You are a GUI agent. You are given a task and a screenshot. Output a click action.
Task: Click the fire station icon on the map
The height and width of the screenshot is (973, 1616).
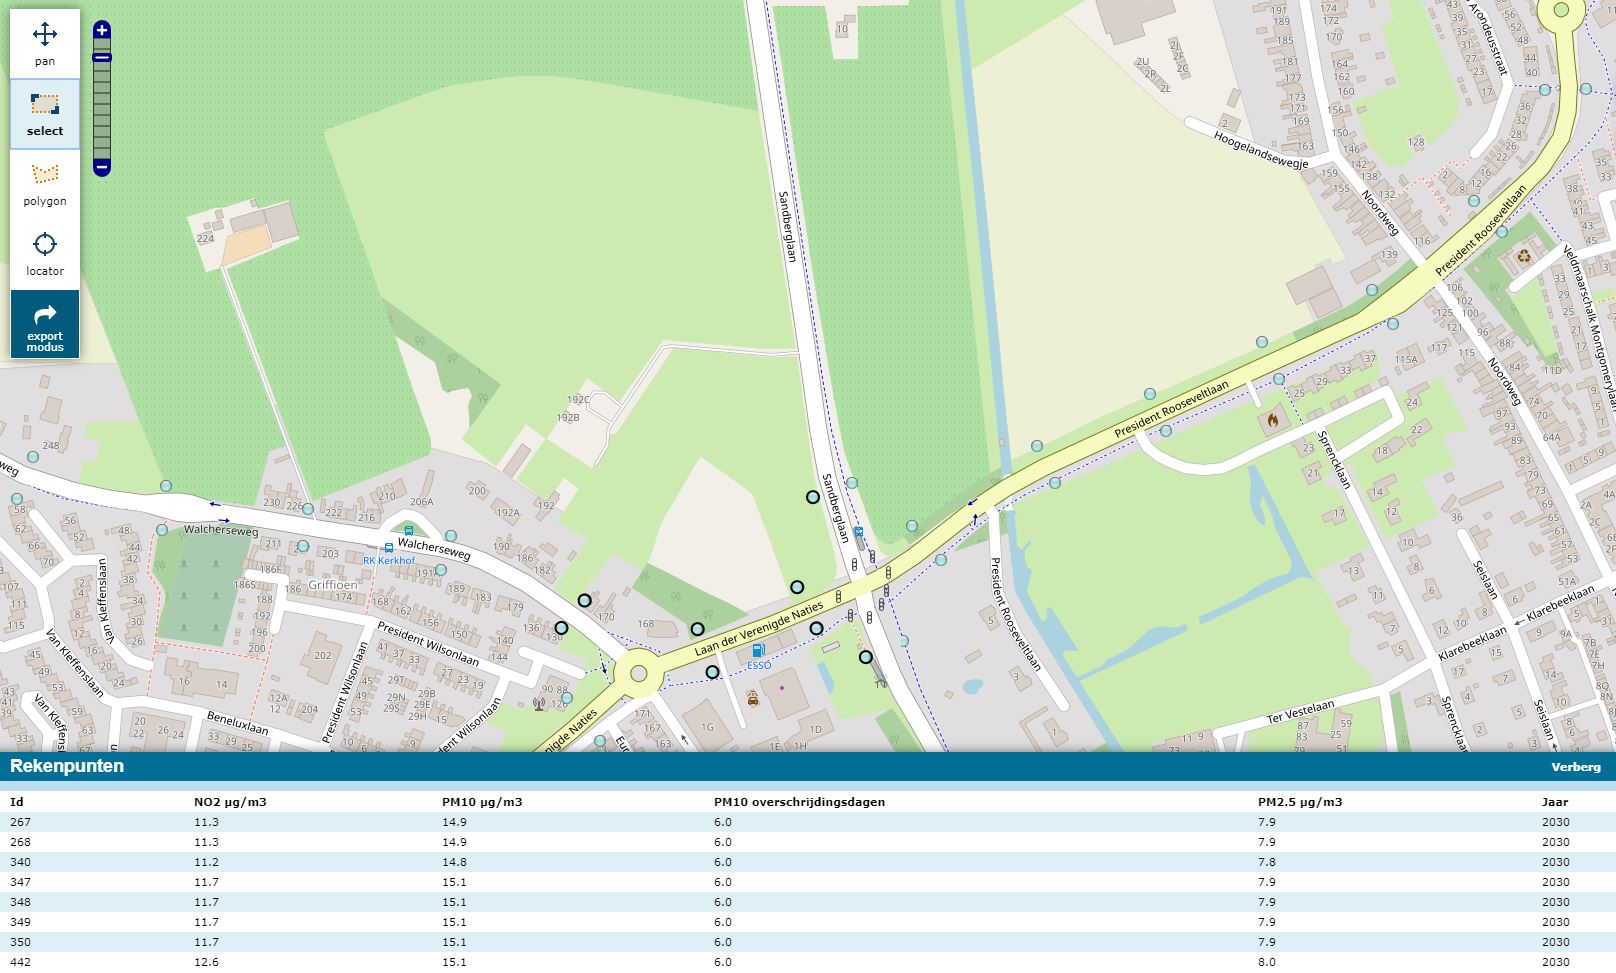click(1272, 421)
